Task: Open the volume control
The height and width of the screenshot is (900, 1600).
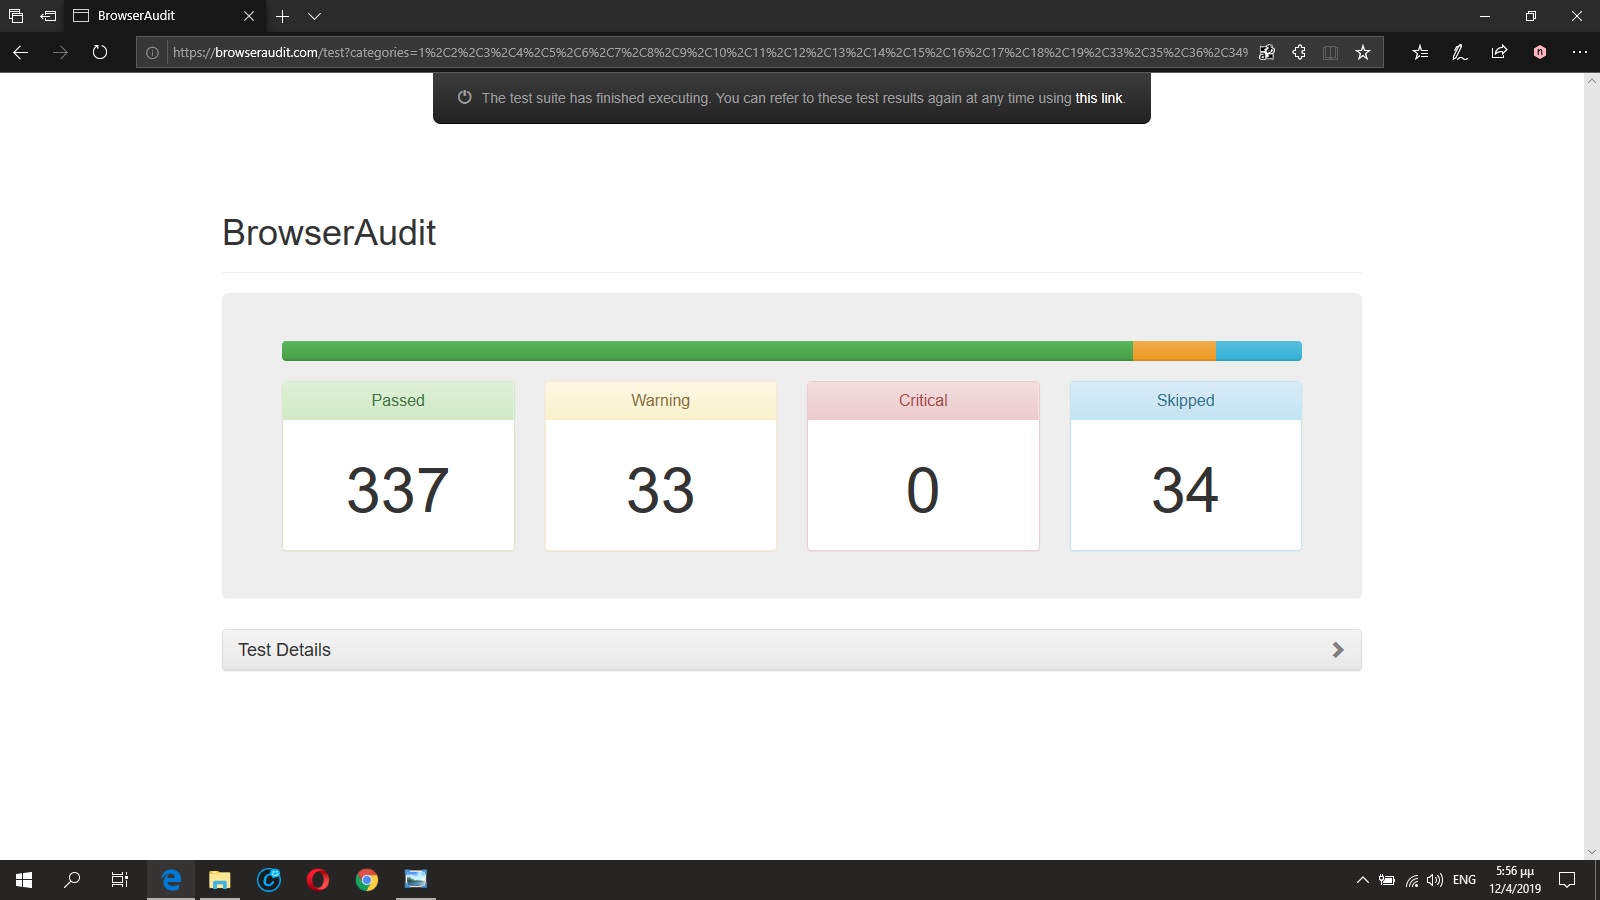Action: pyautogui.click(x=1435, y=880)
